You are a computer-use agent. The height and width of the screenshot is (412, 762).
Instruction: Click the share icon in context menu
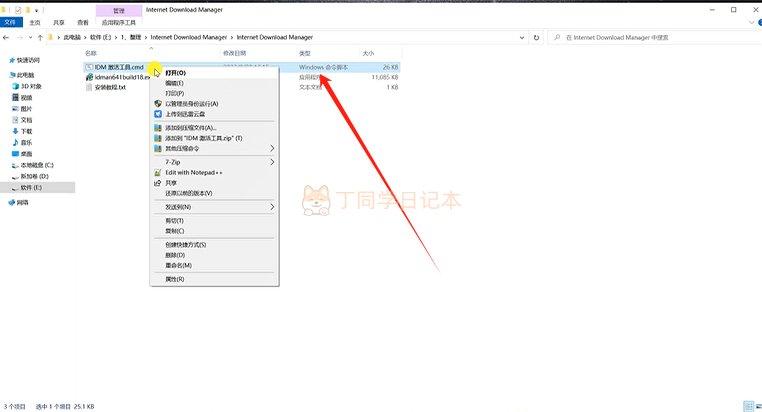click(x=157, y=183)
